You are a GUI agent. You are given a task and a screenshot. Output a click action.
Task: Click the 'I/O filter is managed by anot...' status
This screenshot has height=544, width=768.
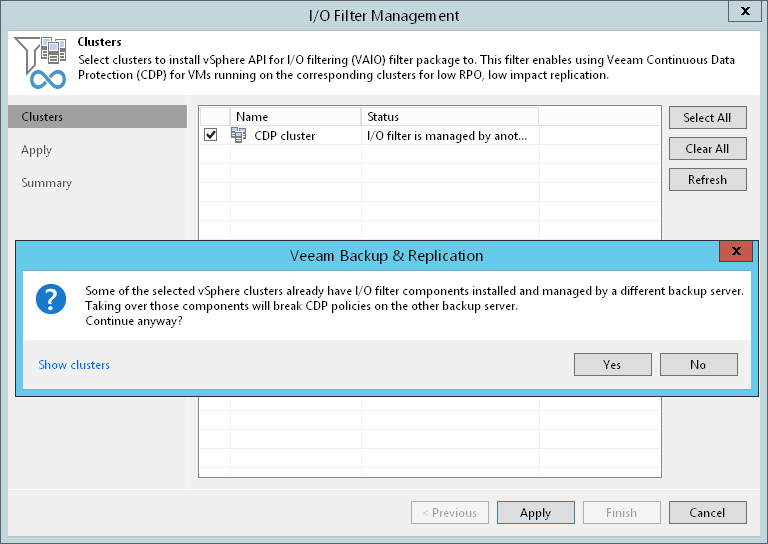[447, 136]
